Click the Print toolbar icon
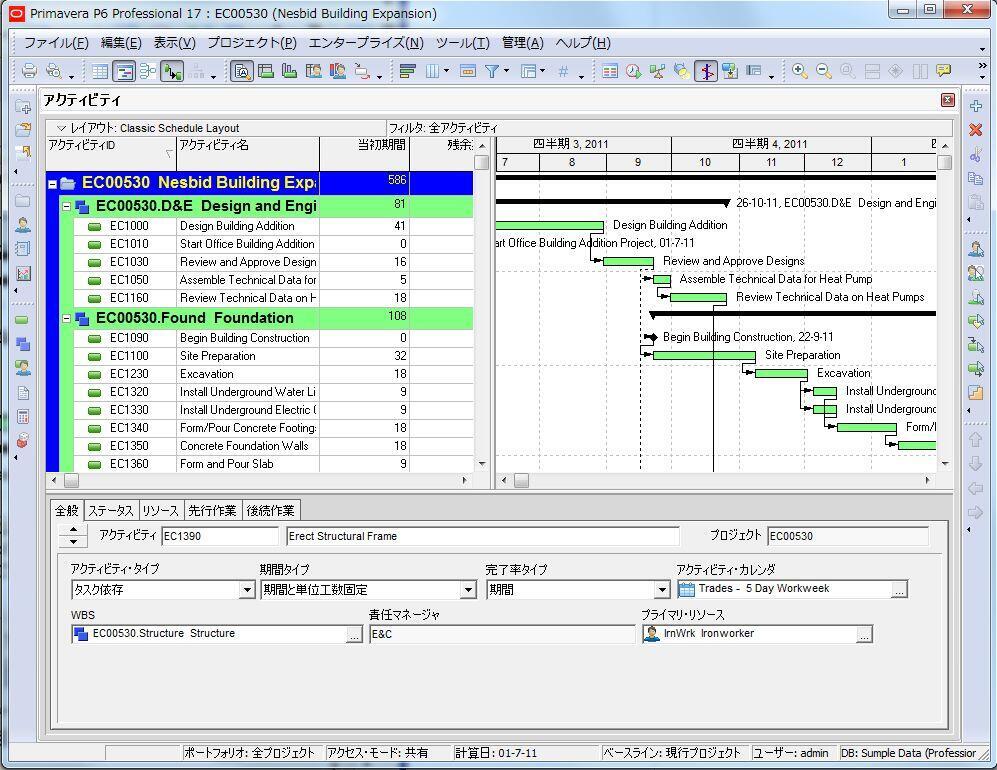Screen dimensions: 997x770 [29, 71]
